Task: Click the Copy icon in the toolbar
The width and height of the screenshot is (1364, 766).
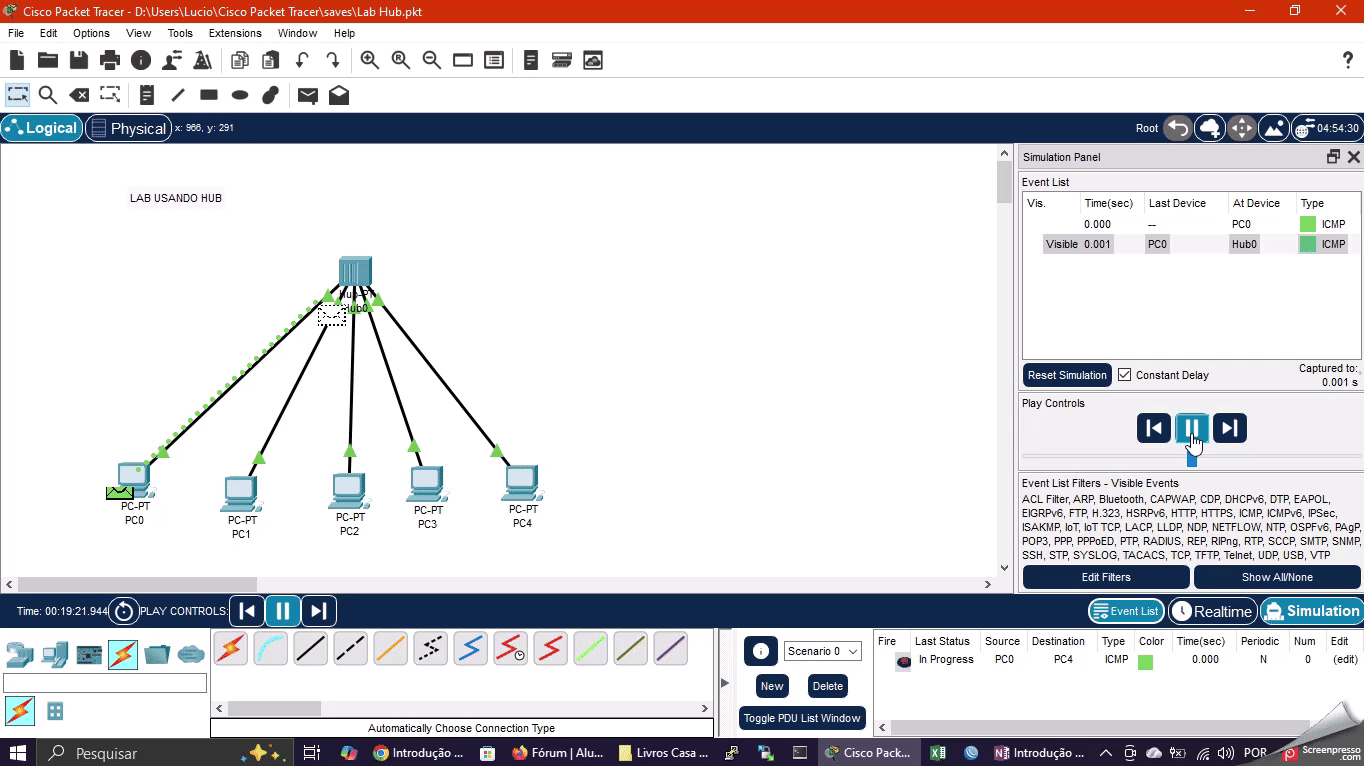Action: pos(240,61)
